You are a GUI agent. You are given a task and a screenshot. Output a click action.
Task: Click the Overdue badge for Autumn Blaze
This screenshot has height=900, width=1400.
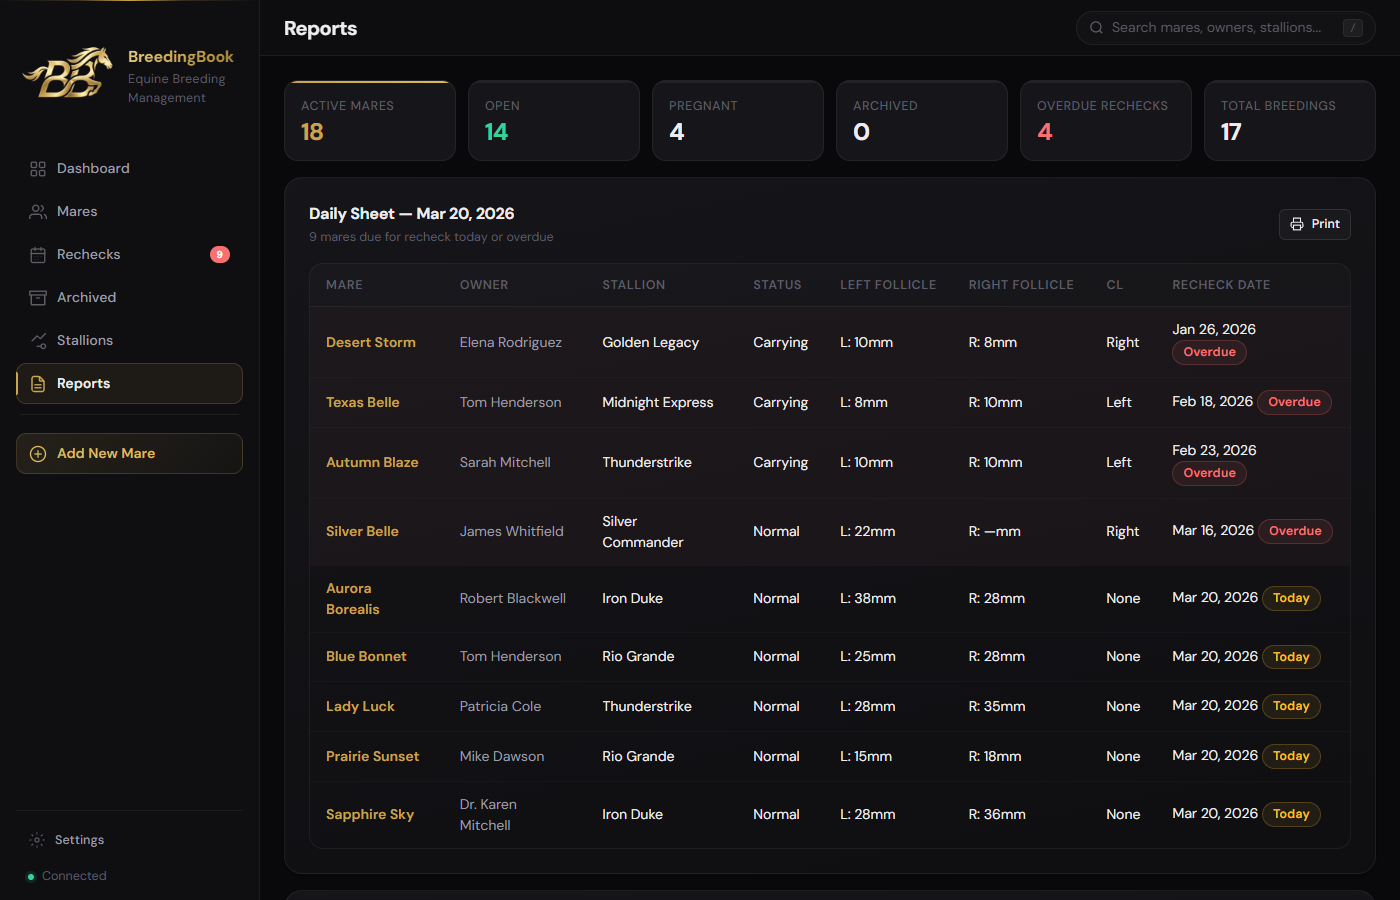tap(1209, 473)
